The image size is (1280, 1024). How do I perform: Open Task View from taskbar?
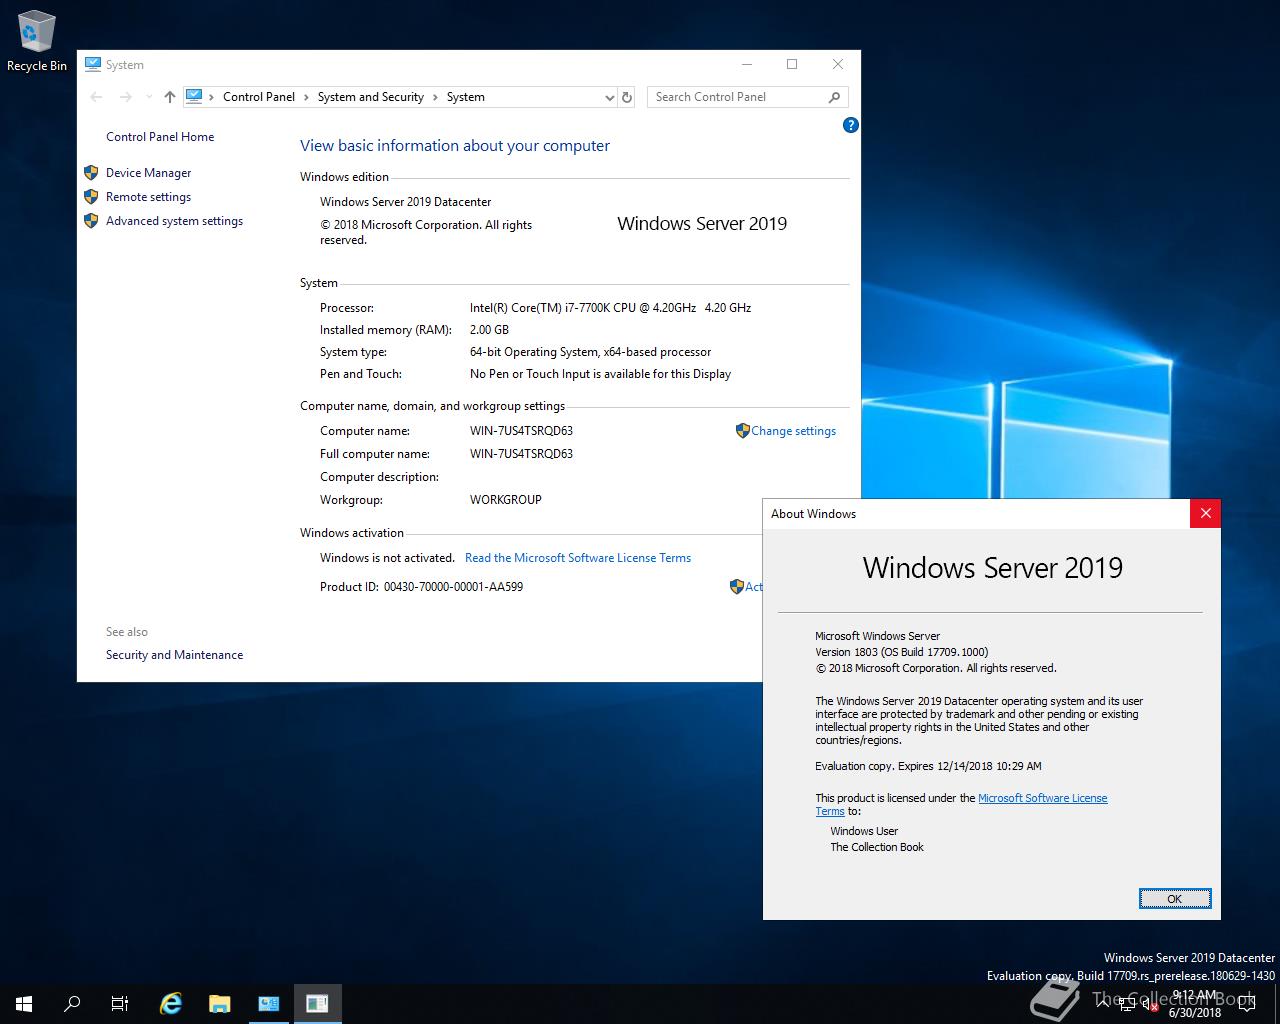pos(120,1003)
